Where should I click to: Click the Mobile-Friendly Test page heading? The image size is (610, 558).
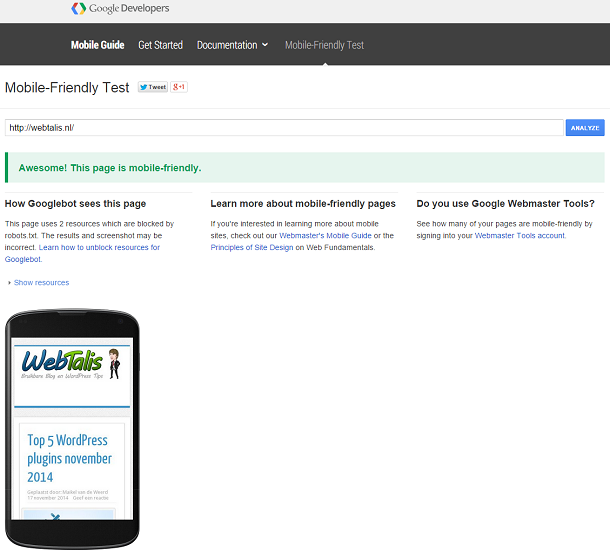[x=67, y=88]
